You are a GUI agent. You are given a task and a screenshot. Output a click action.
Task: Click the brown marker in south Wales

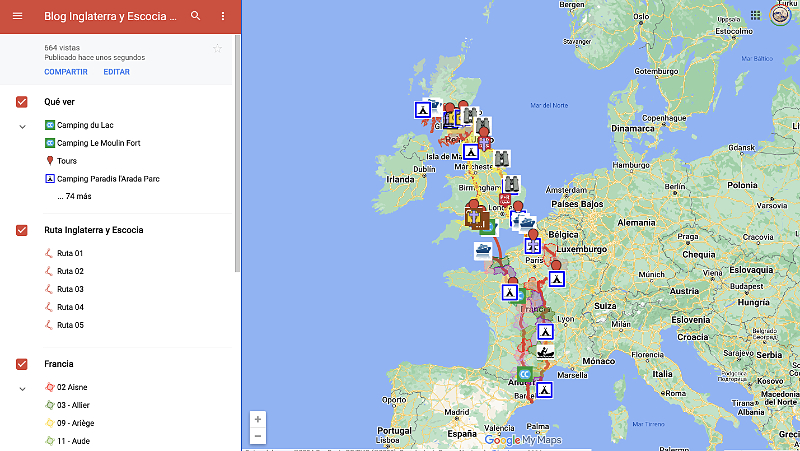click(x=476, y=218)
